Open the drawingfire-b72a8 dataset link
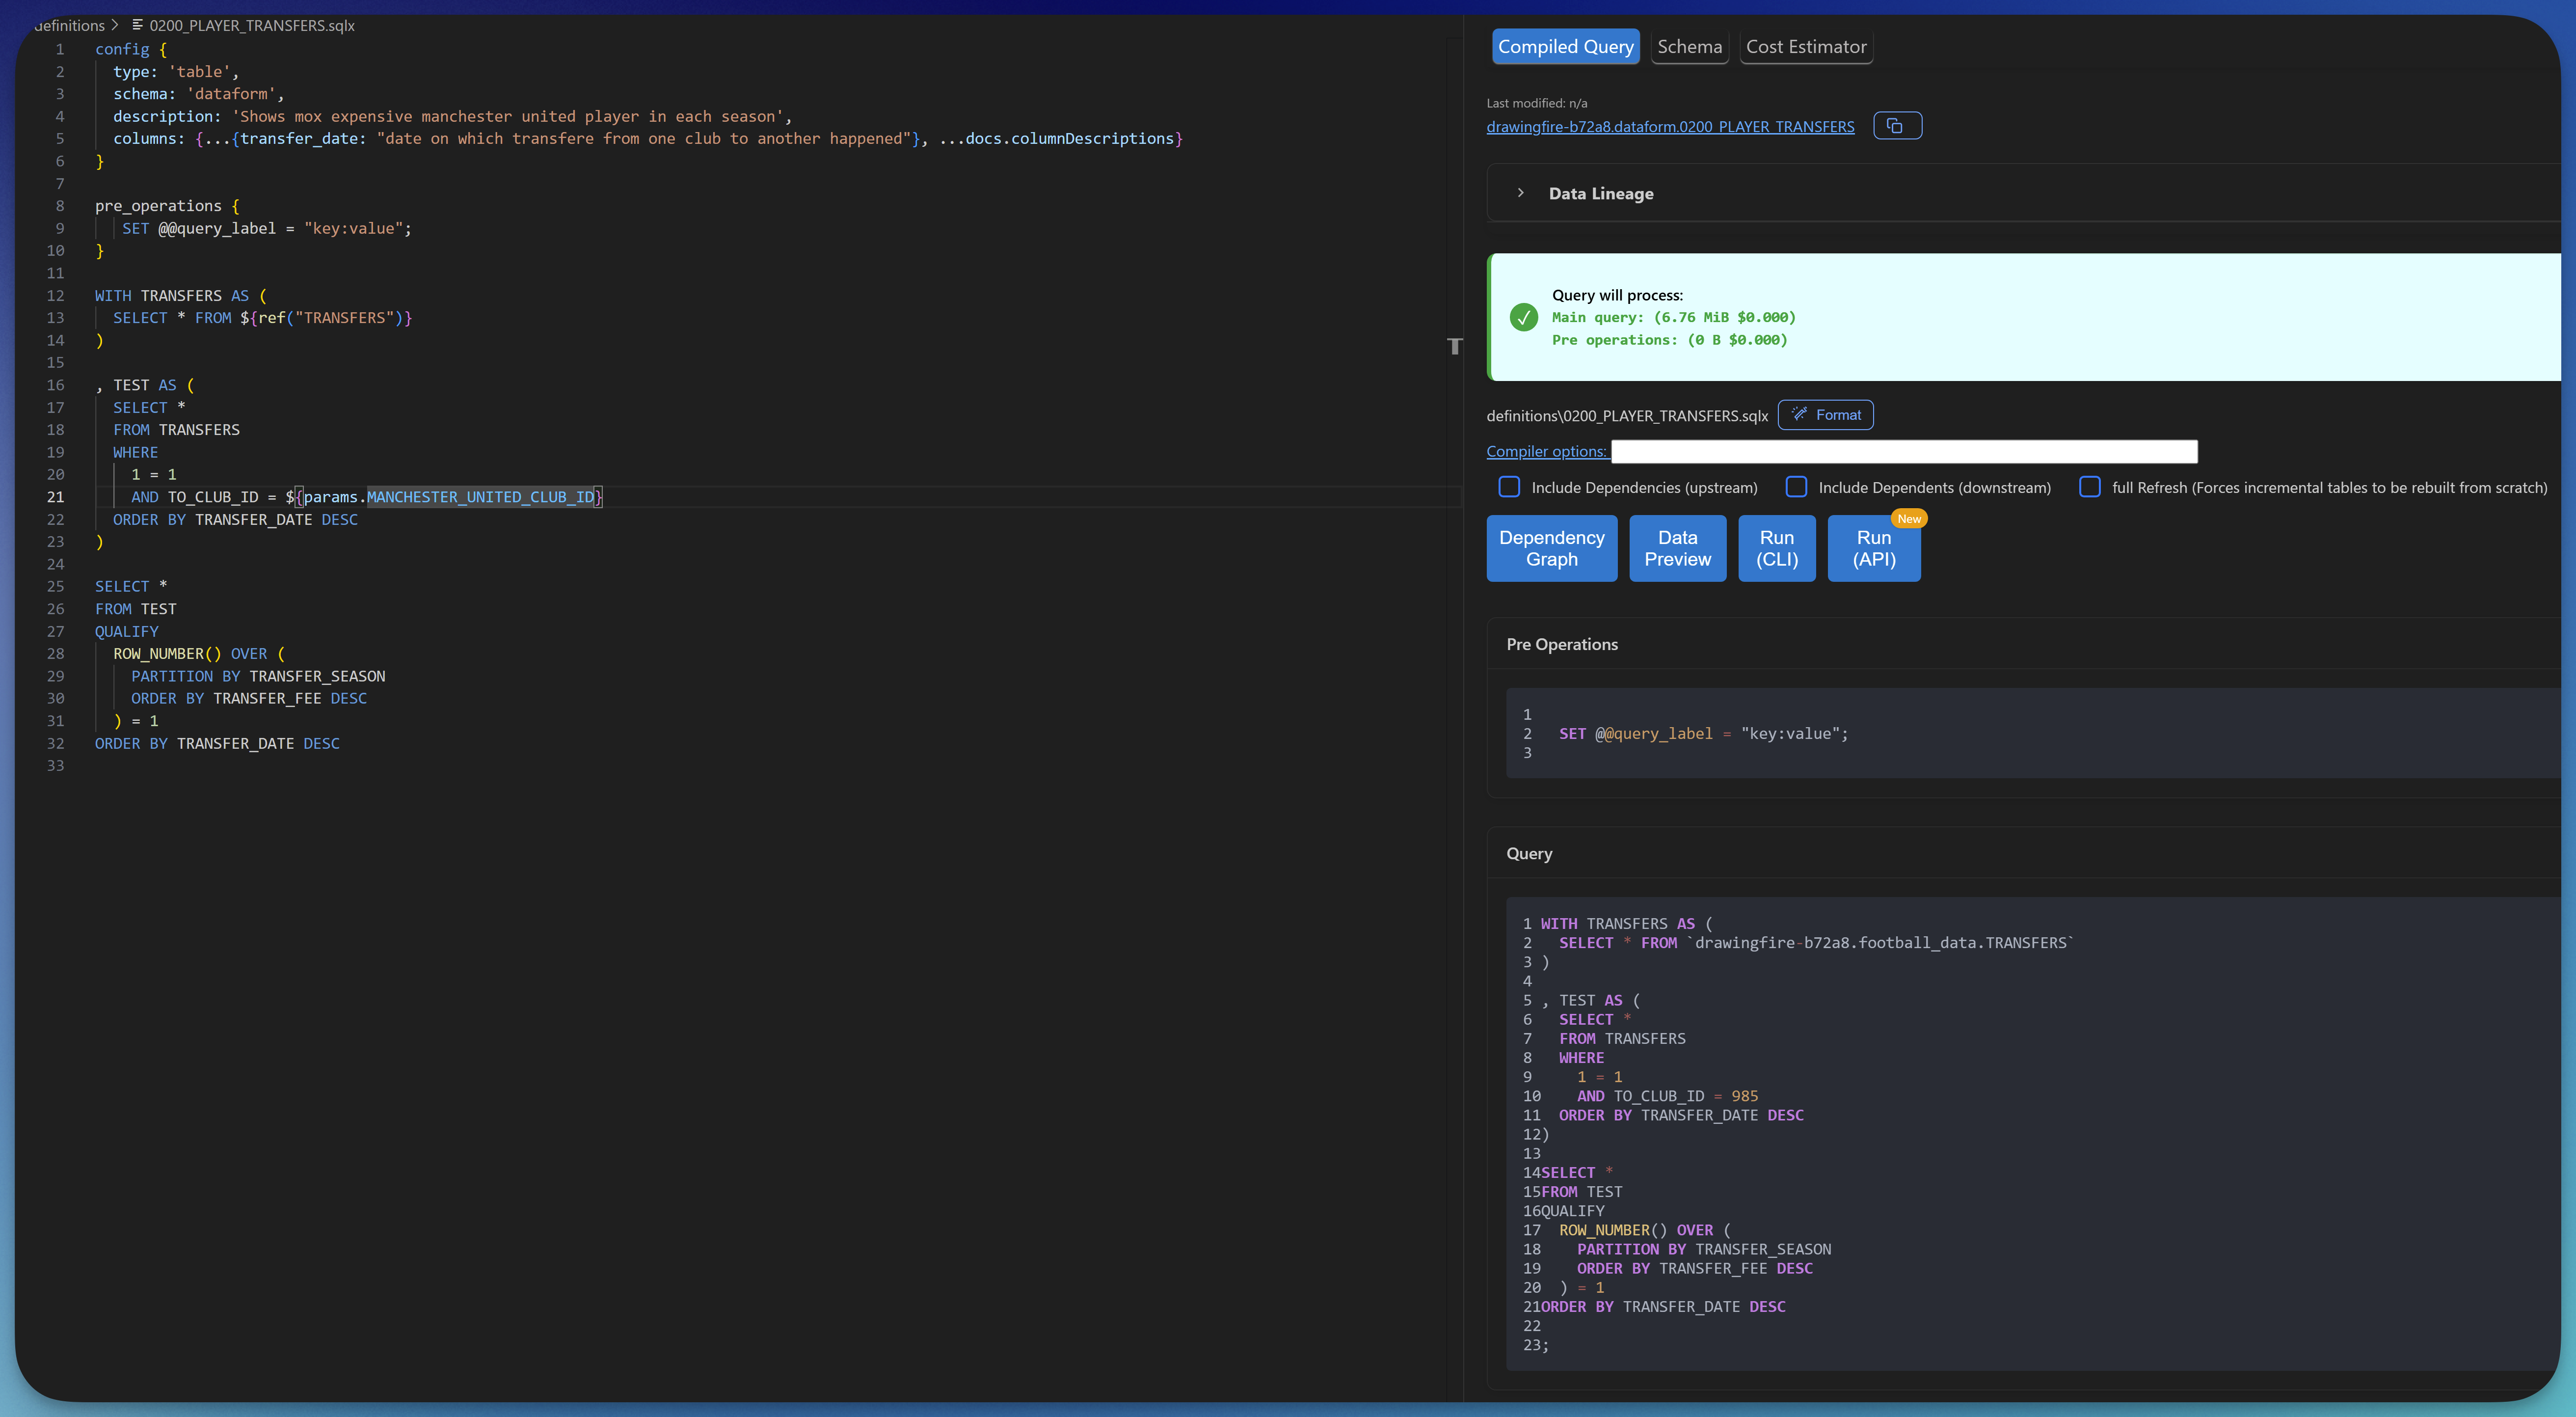The height and width of the screenshot is (1417, 2576). point(1670,126)
